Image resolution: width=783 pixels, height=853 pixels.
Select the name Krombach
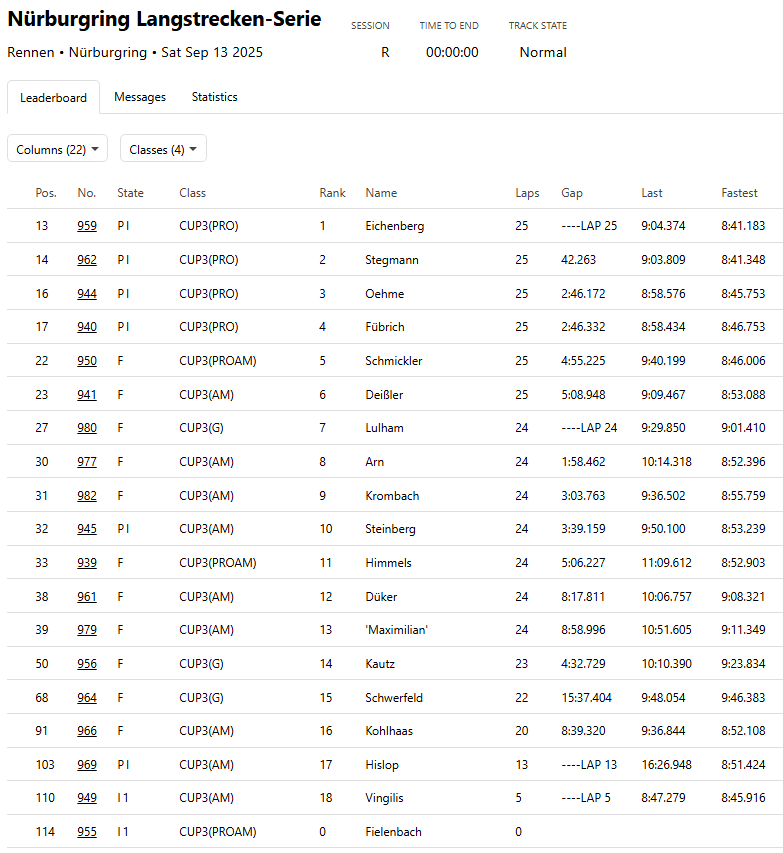392,496
